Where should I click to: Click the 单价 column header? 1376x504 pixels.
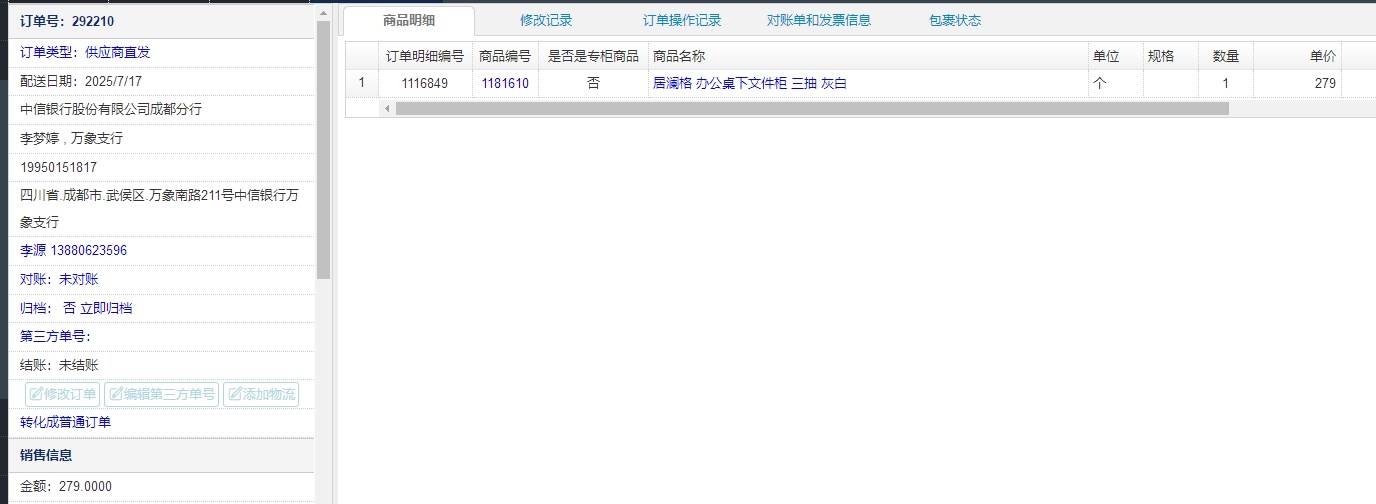click(1297, 57)
